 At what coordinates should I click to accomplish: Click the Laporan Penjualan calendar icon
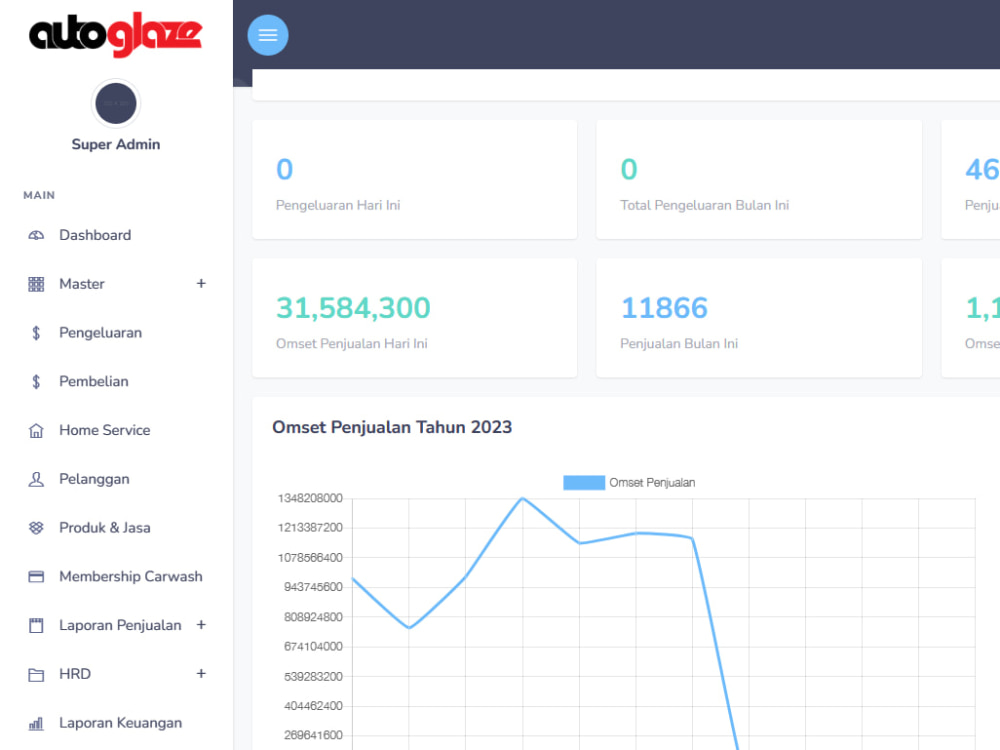coord(36,626)
